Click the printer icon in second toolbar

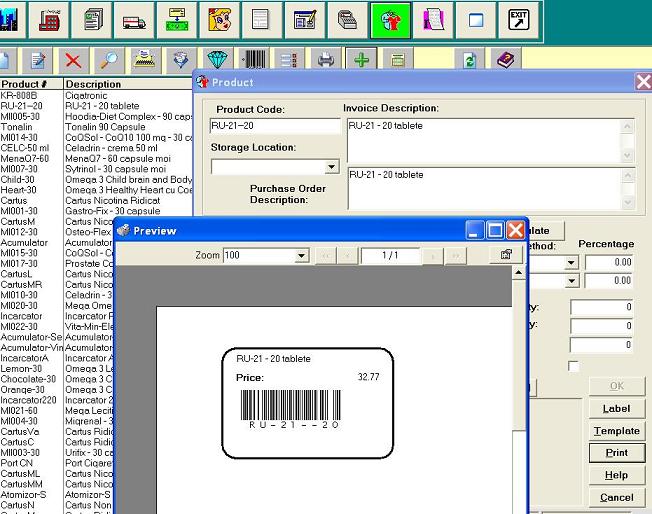(x=326, y=61)
